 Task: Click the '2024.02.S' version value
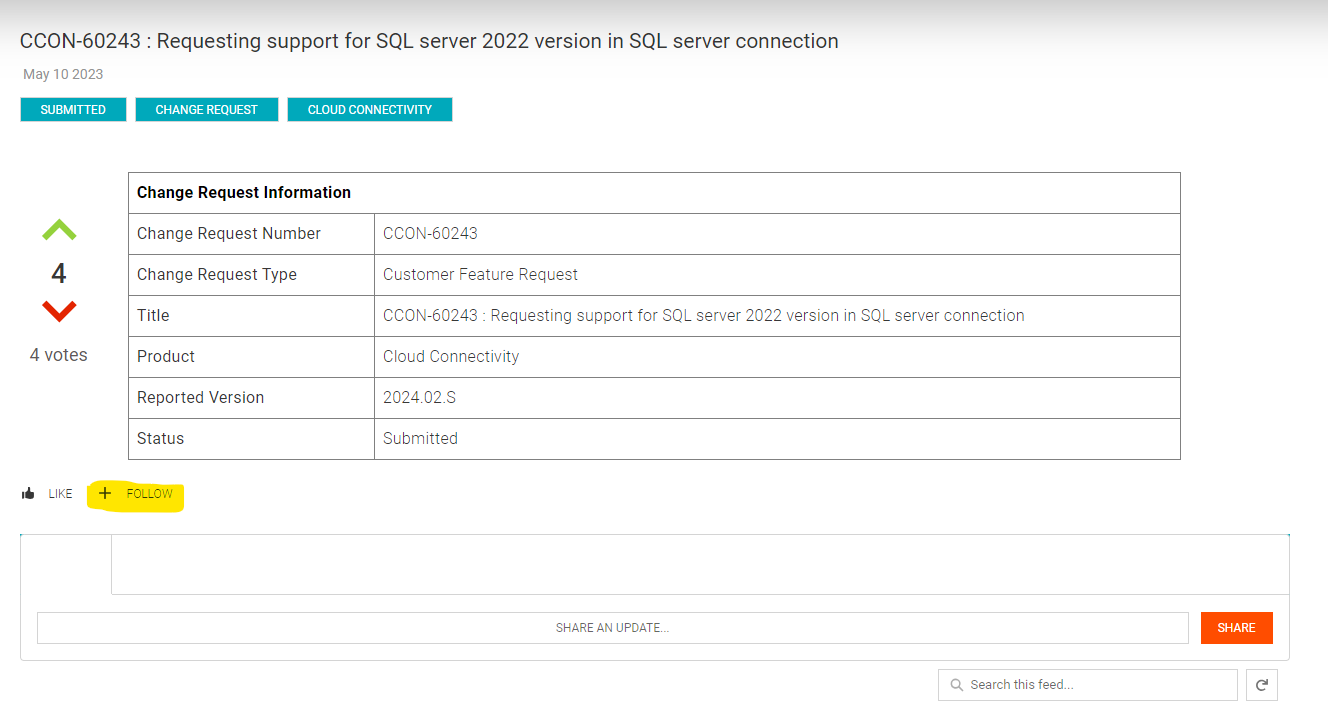pyautogui.click(x=777, y=398)
